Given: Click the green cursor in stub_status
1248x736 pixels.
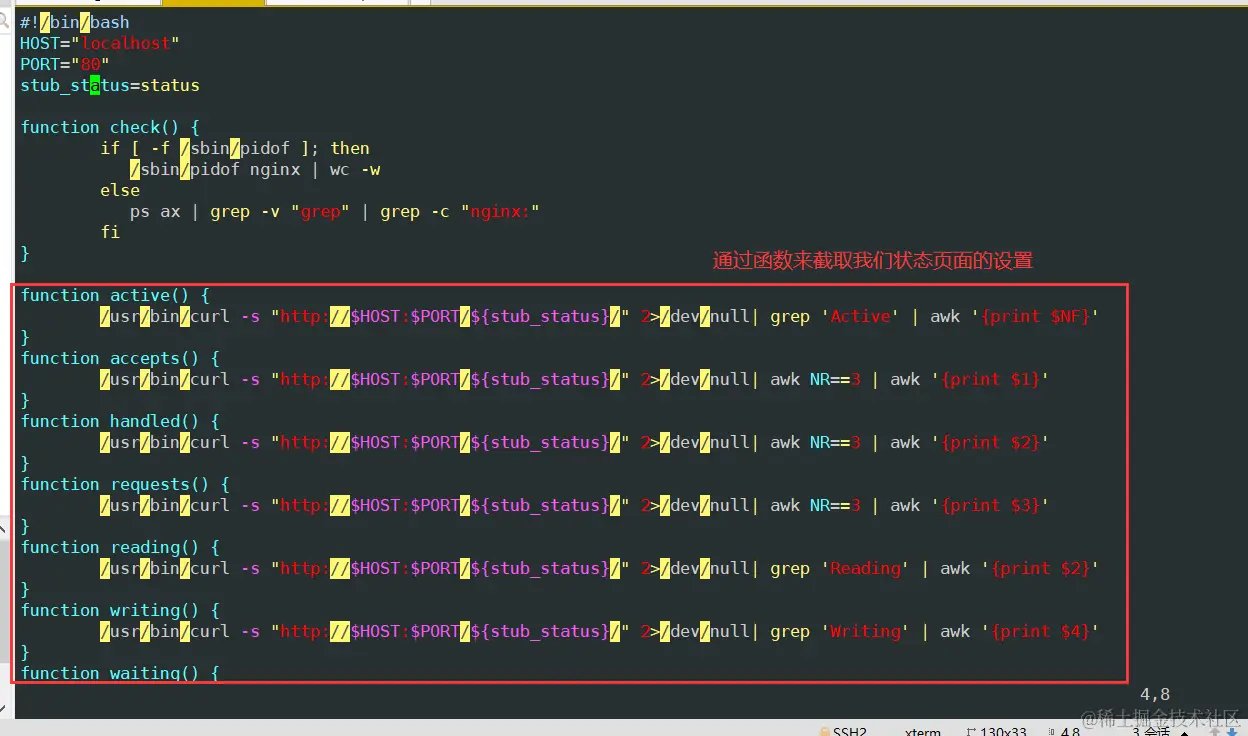Looking at the screenshot, I should (x=95, y=85).
